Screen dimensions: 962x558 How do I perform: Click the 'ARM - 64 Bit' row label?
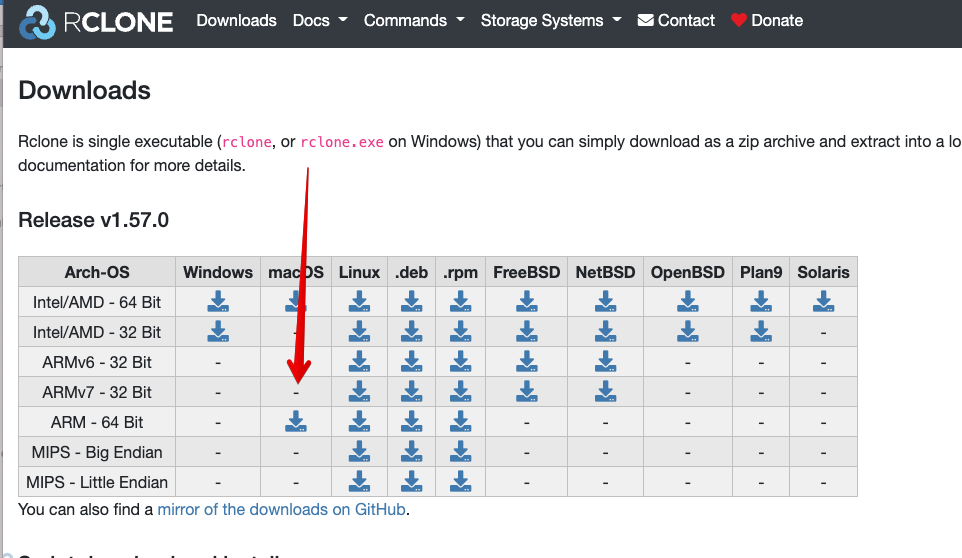pos(97,422)
